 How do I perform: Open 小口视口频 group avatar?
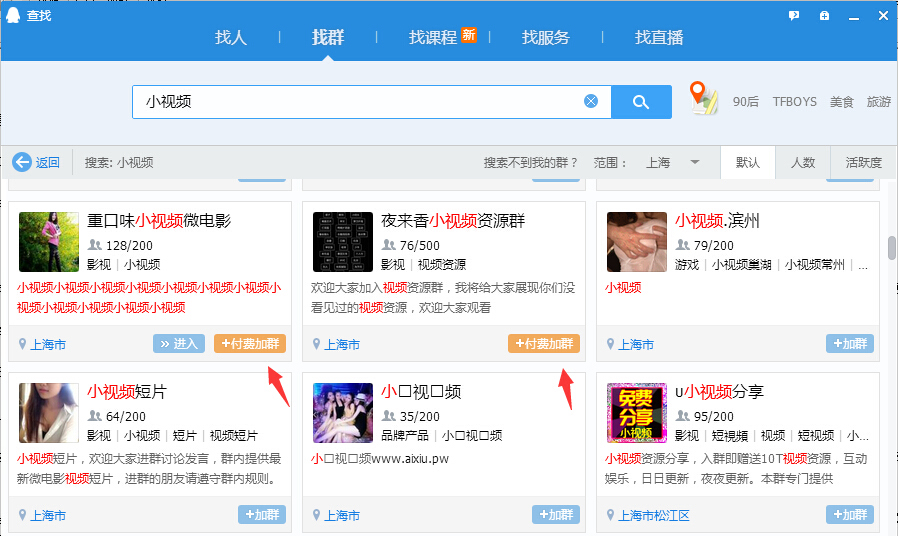pyautogui.click(x=342, y=413)
